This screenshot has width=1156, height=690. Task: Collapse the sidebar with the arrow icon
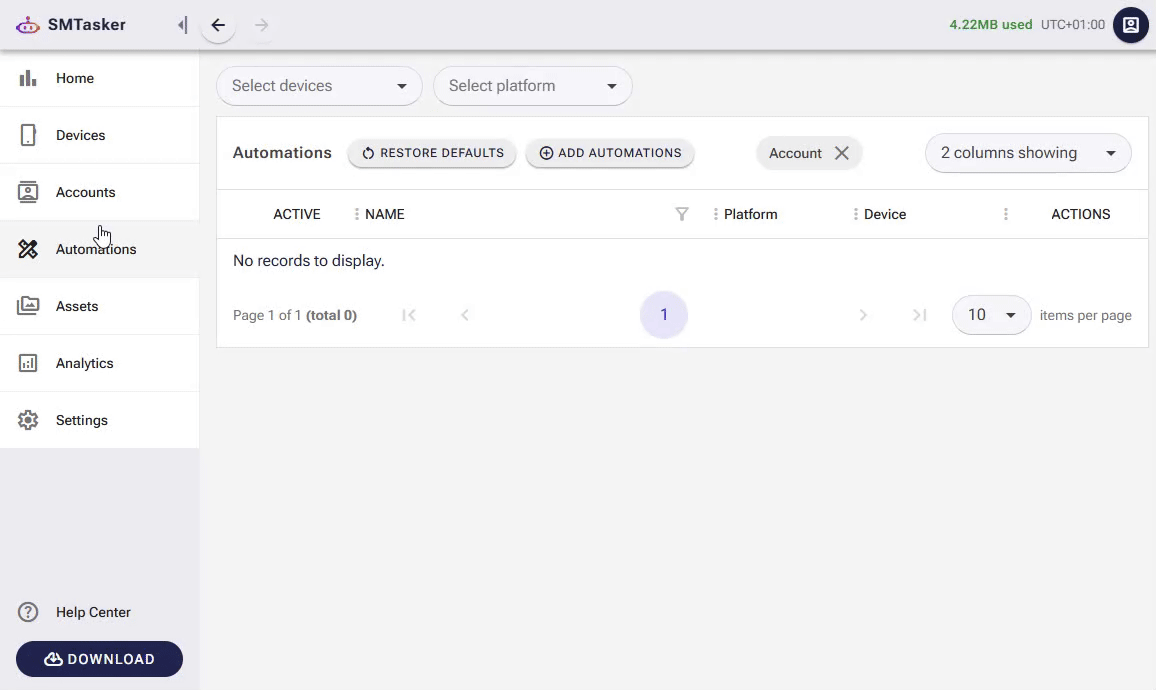coord(182,25)
